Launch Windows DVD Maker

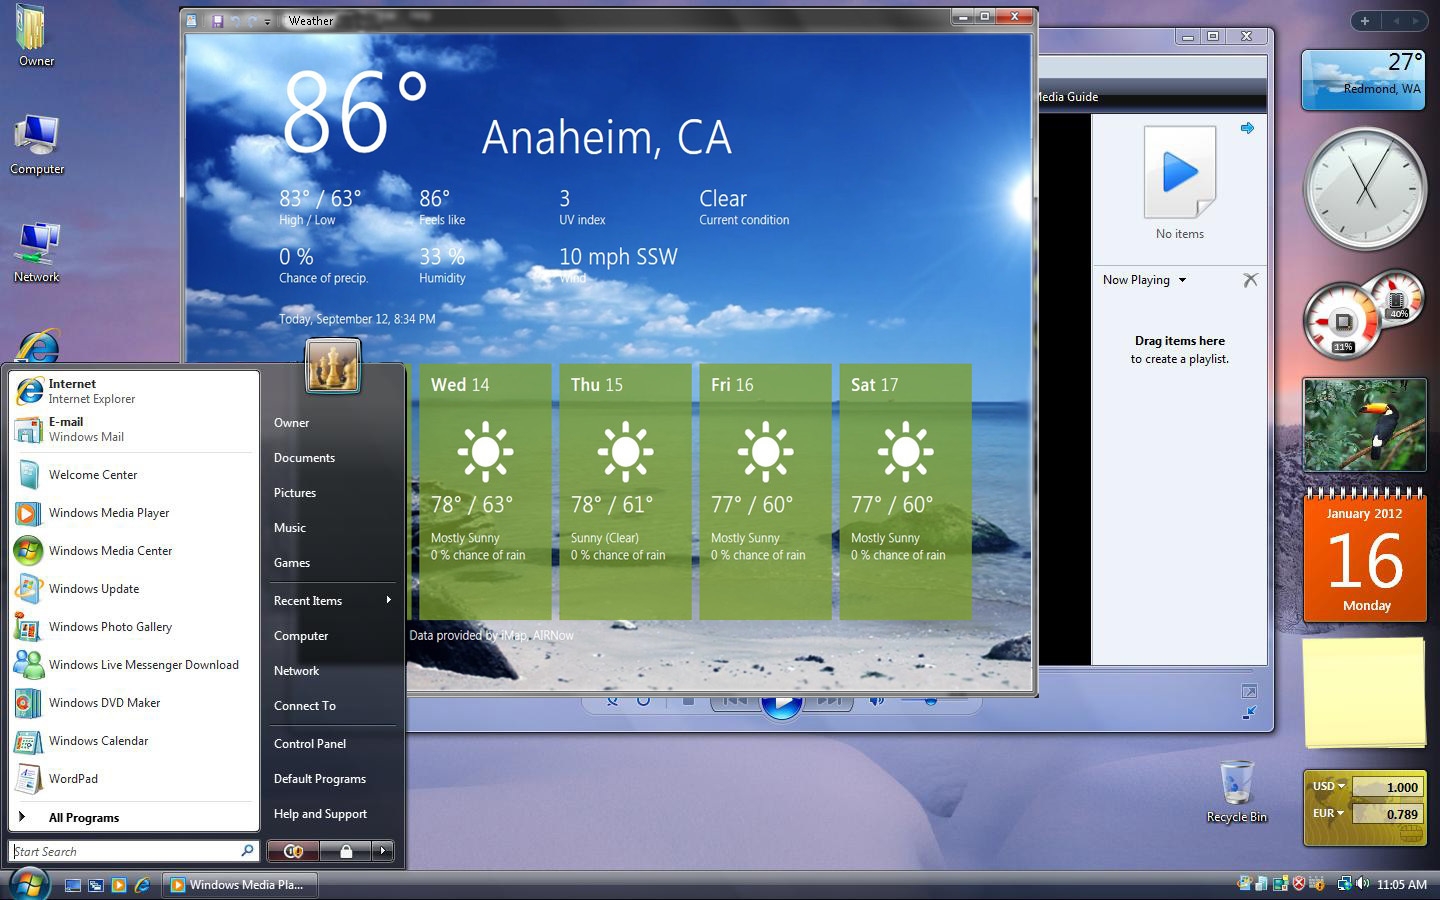click(x=134, y=703)
